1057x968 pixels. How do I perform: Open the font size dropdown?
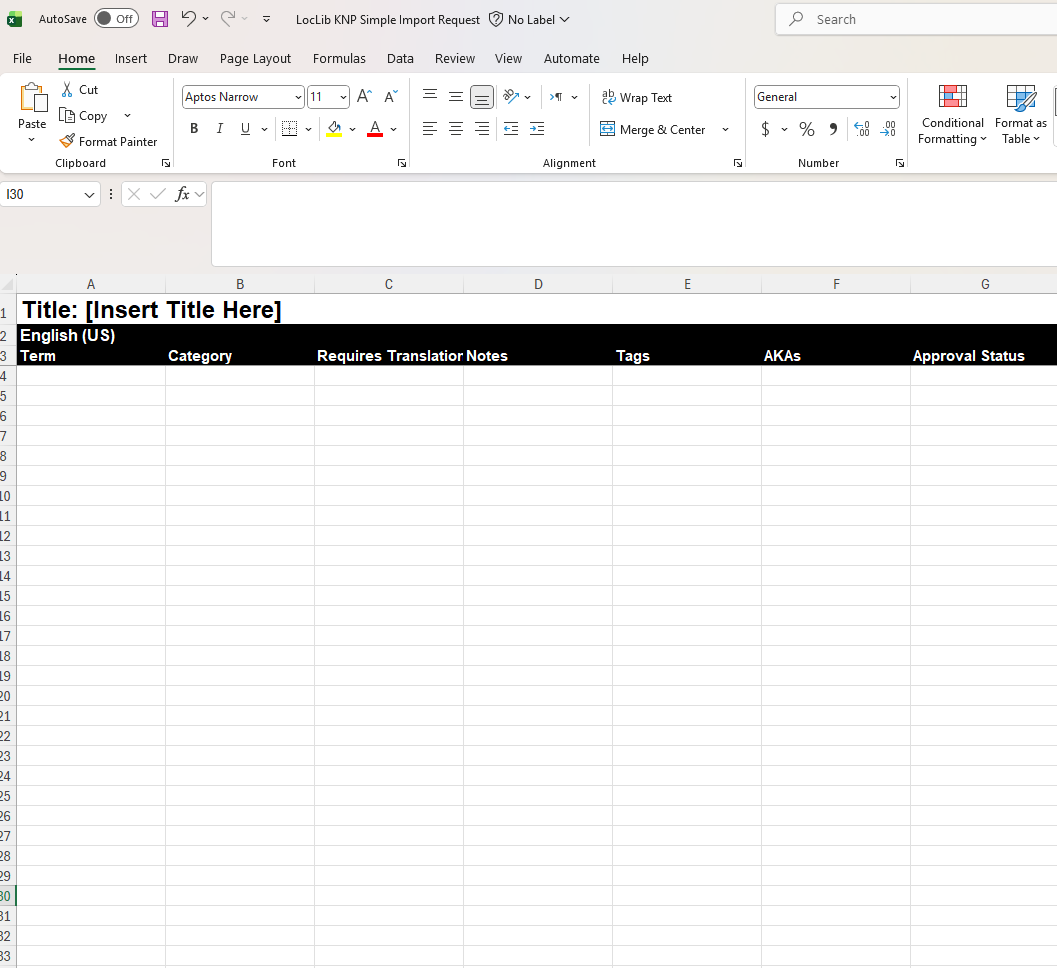344,97
